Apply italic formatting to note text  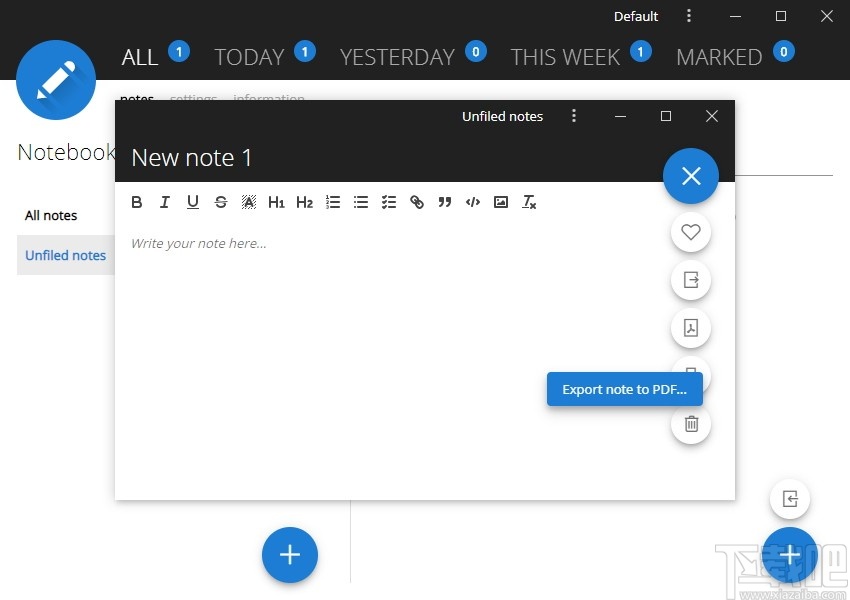tap(165, 202)
